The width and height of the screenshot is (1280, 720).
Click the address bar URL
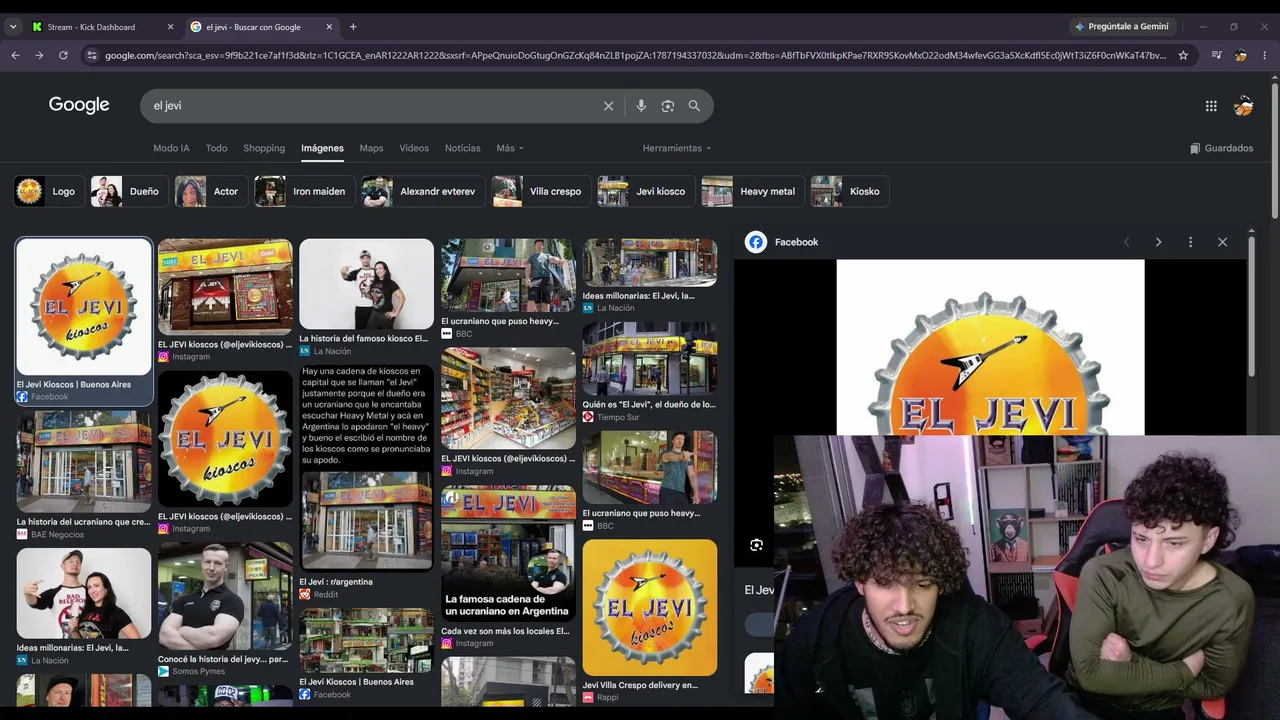point(635,55)
